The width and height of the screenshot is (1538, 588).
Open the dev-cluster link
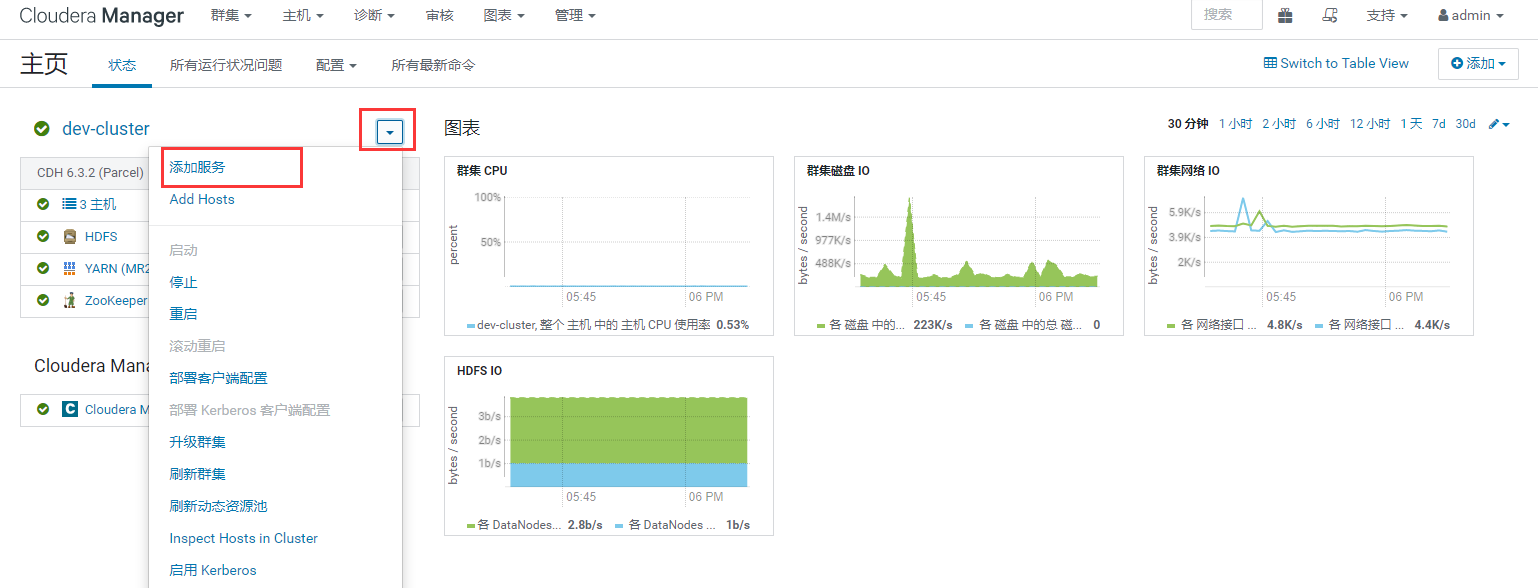106,128
